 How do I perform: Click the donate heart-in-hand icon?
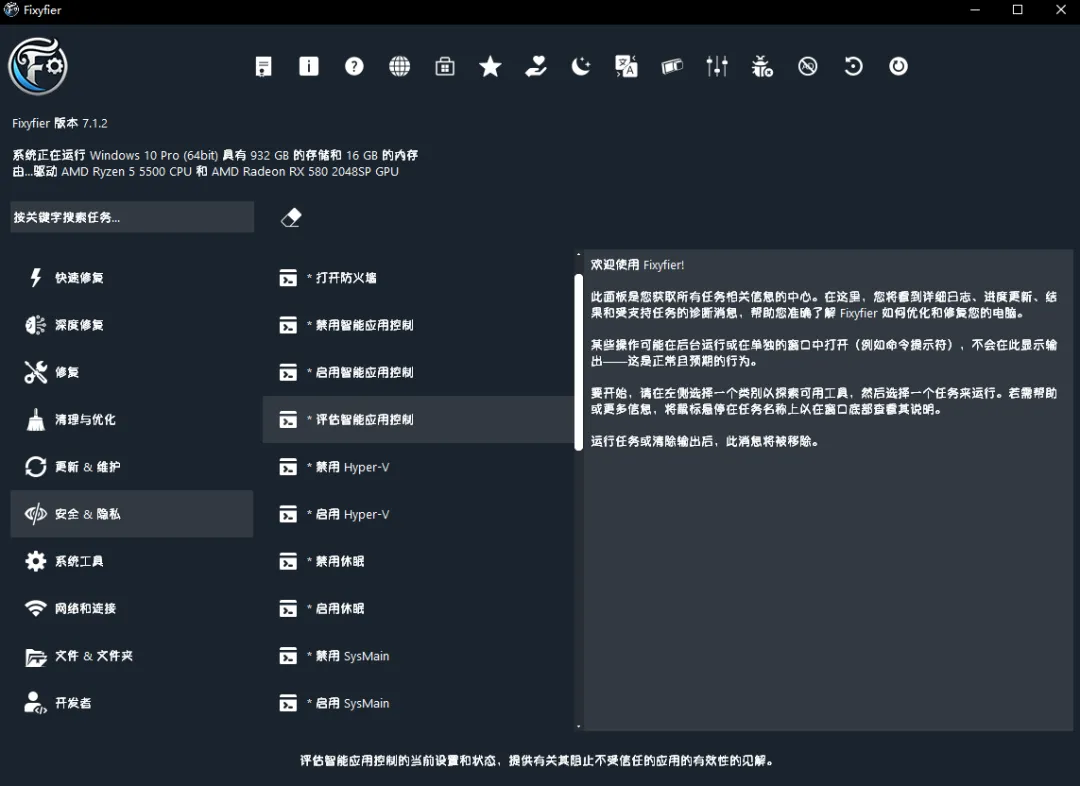click(x=536, y=66)
